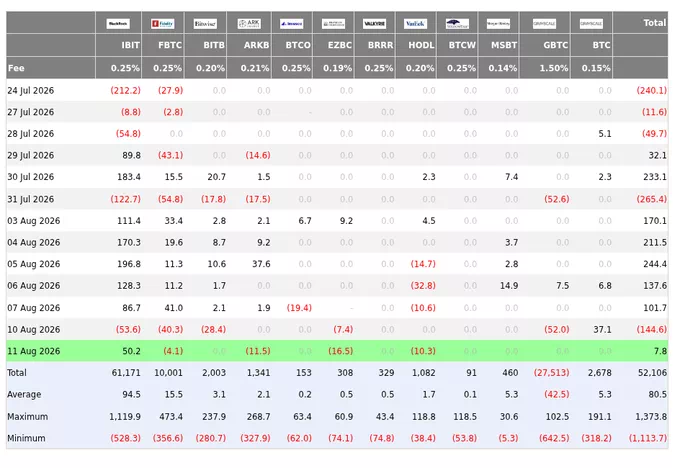Click the Total column header

[x=654, y=23]
